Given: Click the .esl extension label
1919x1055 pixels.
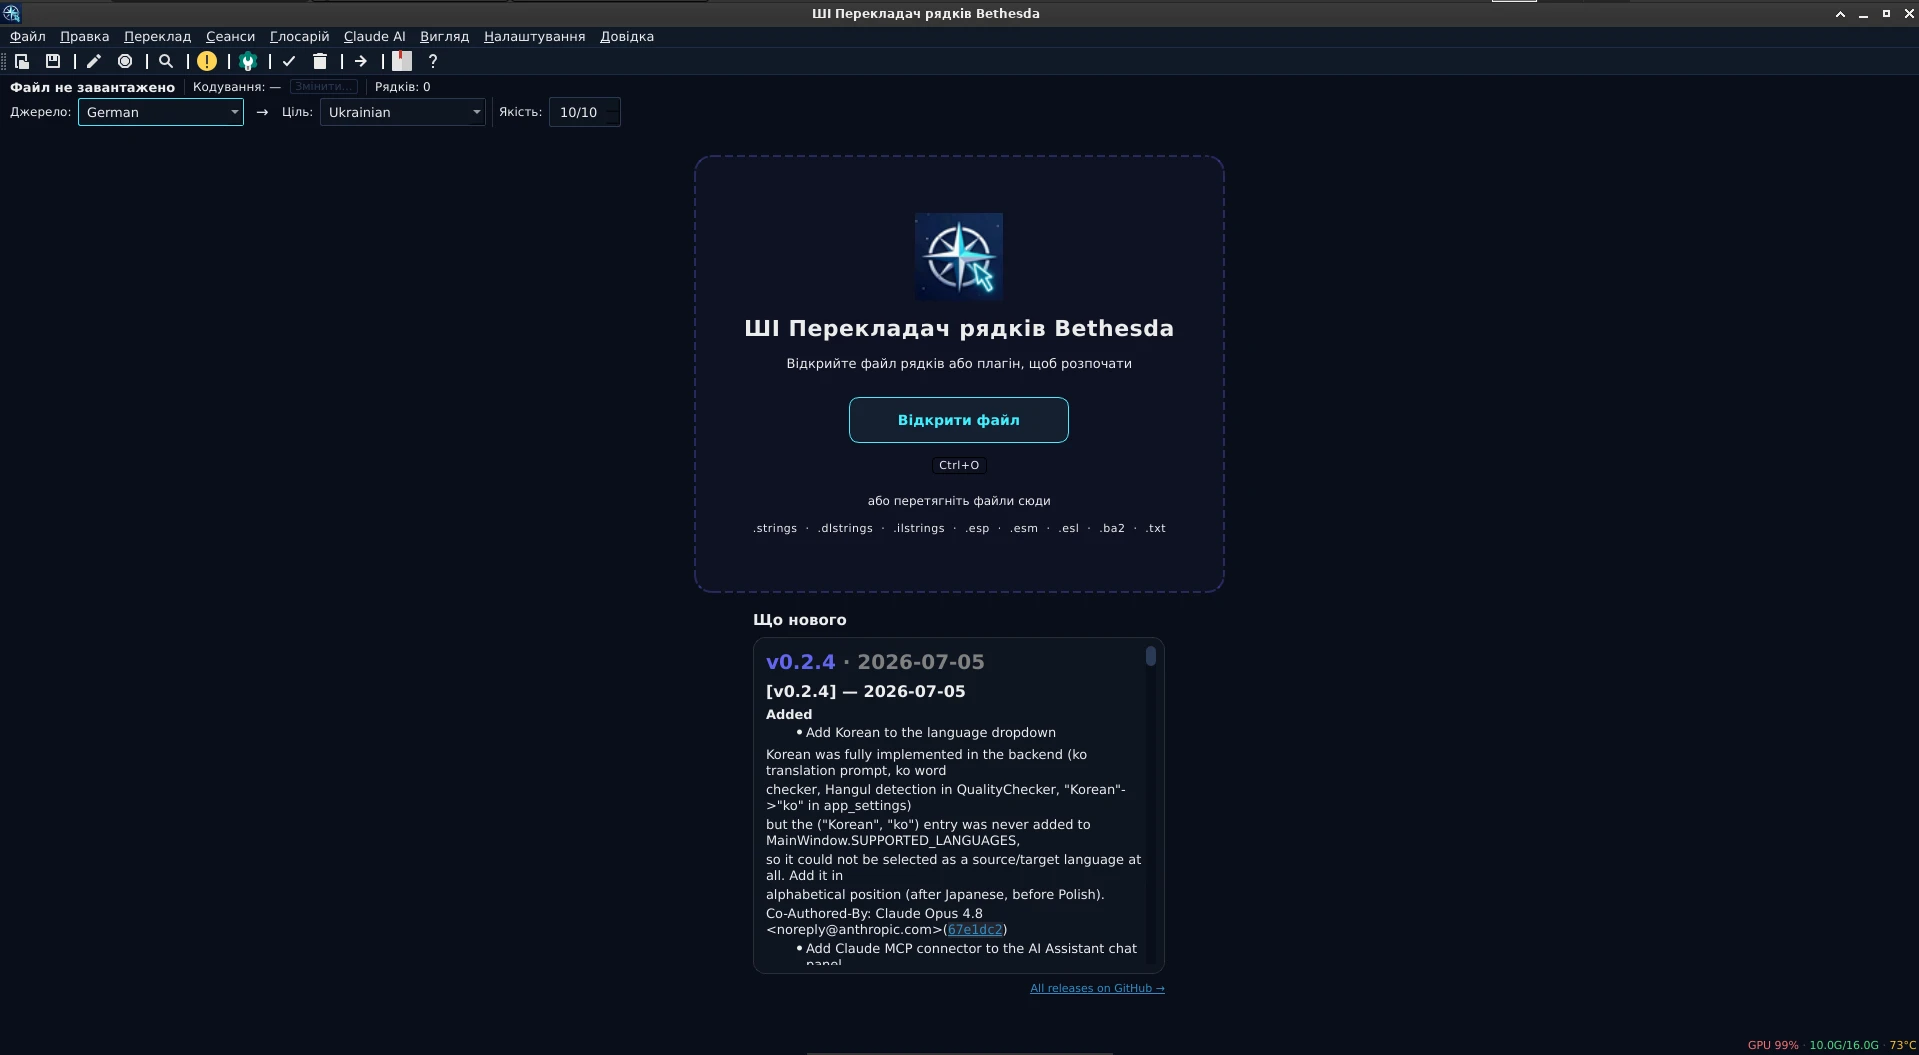Looking at the screenshot, I should tap(1069, 528).
